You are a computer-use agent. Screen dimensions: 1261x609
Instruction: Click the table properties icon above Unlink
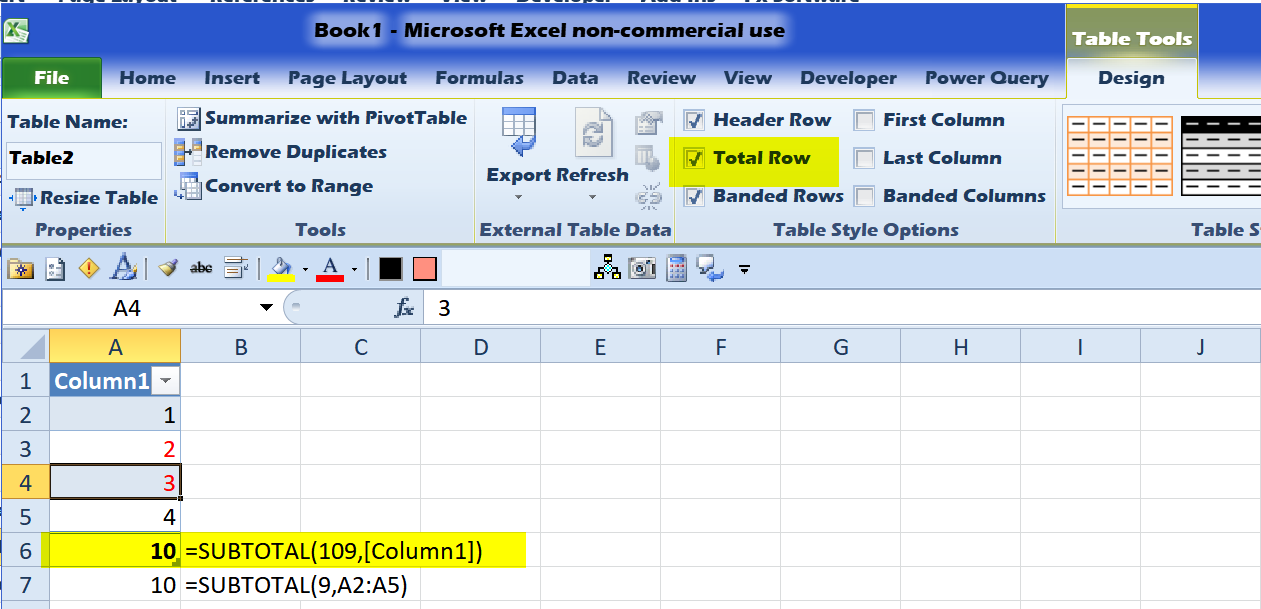649,125
